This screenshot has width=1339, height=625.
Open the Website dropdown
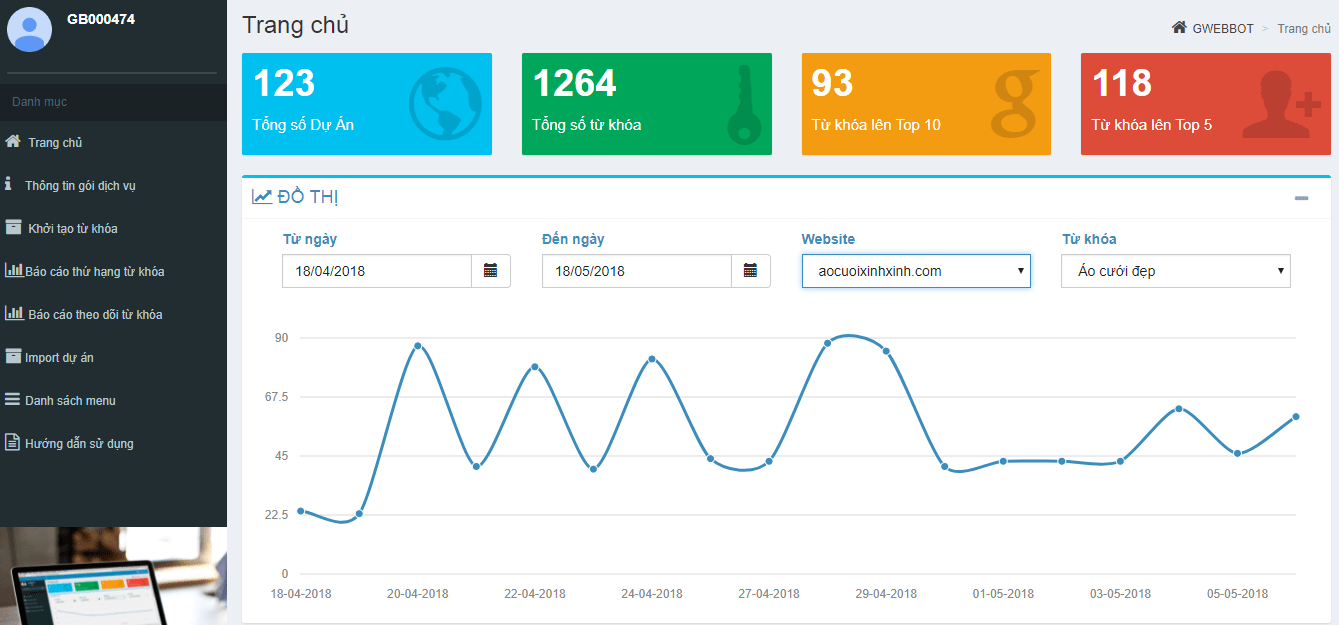coord(915,271)
